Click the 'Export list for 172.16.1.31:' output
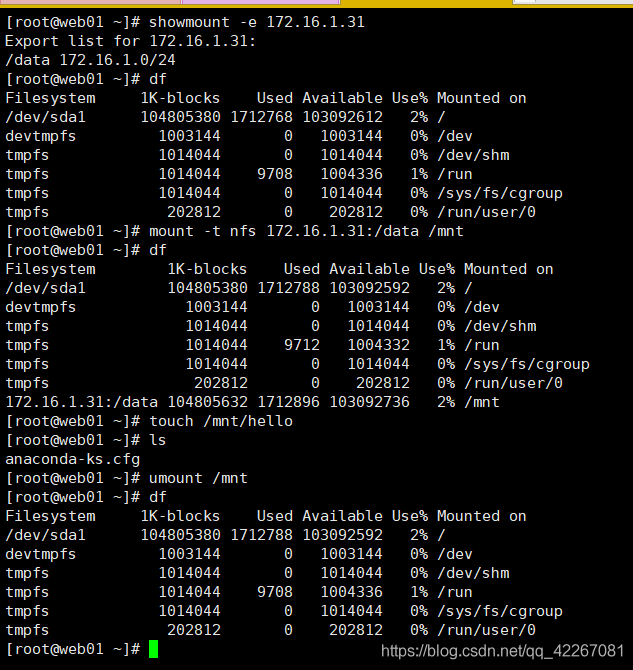 130,41
